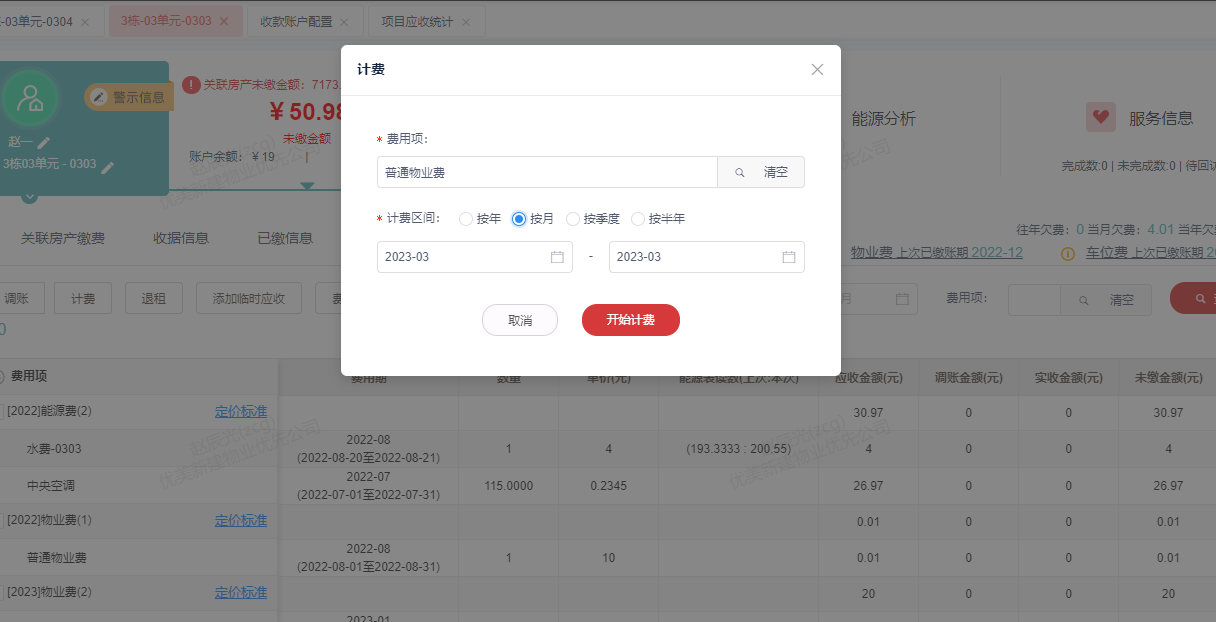Select 普通物业费 table row

click(x=57, y=557)
